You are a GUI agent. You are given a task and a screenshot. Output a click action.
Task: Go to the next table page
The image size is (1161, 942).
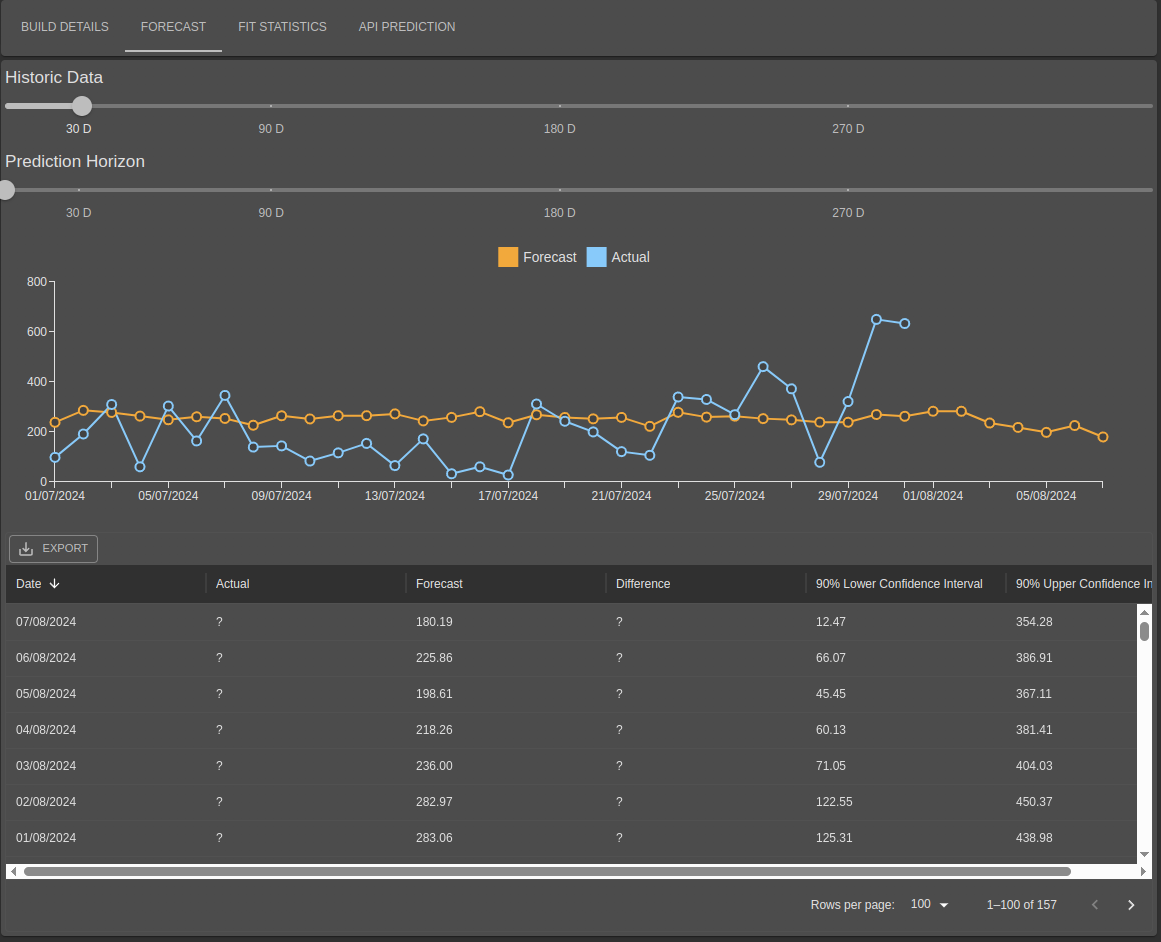pyautogui.click(x=1131, y=905)
